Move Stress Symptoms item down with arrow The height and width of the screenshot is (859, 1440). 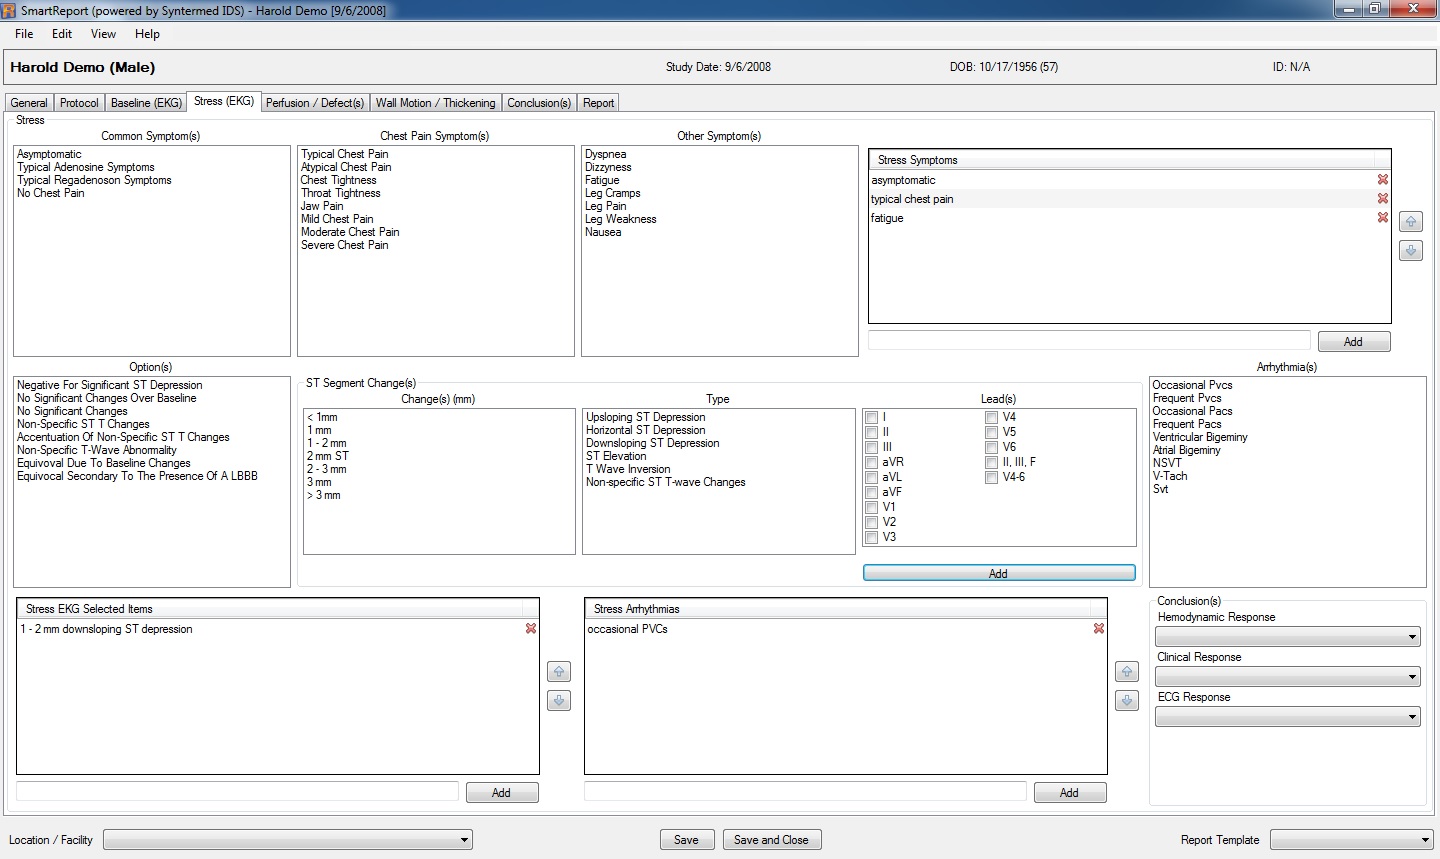coord(1410,251)
